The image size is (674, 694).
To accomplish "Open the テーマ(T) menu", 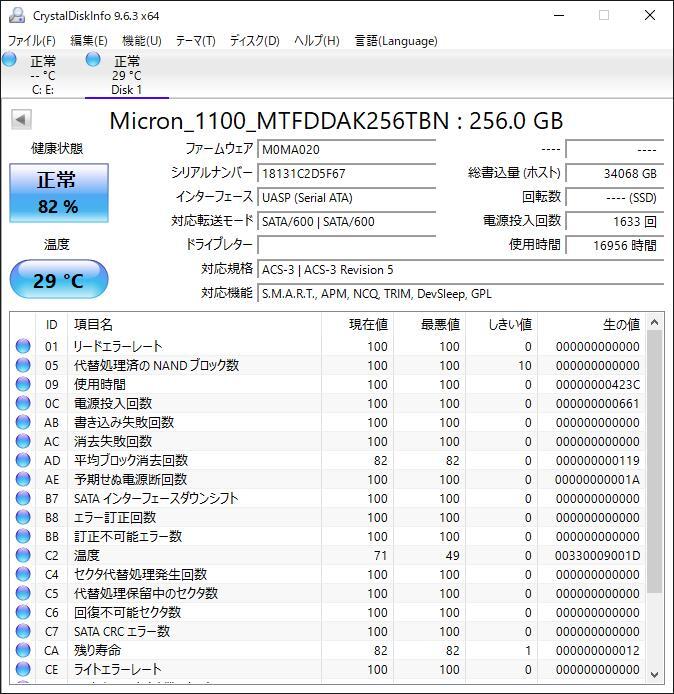I will tap(195, 41).
